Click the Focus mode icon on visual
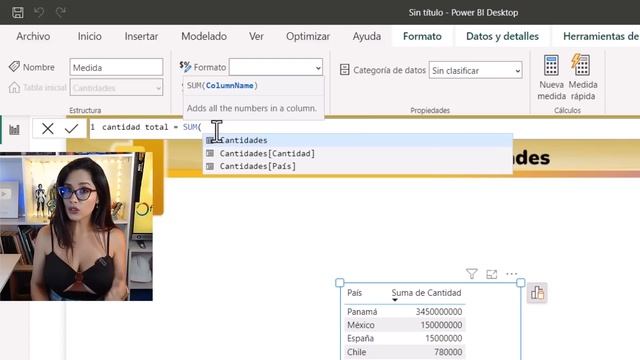640x360 pixels. [491, 274]
